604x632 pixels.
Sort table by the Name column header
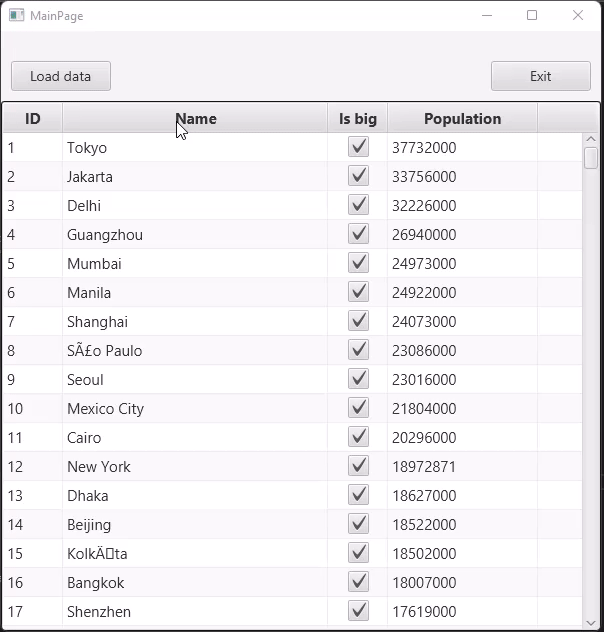point(195,119)
